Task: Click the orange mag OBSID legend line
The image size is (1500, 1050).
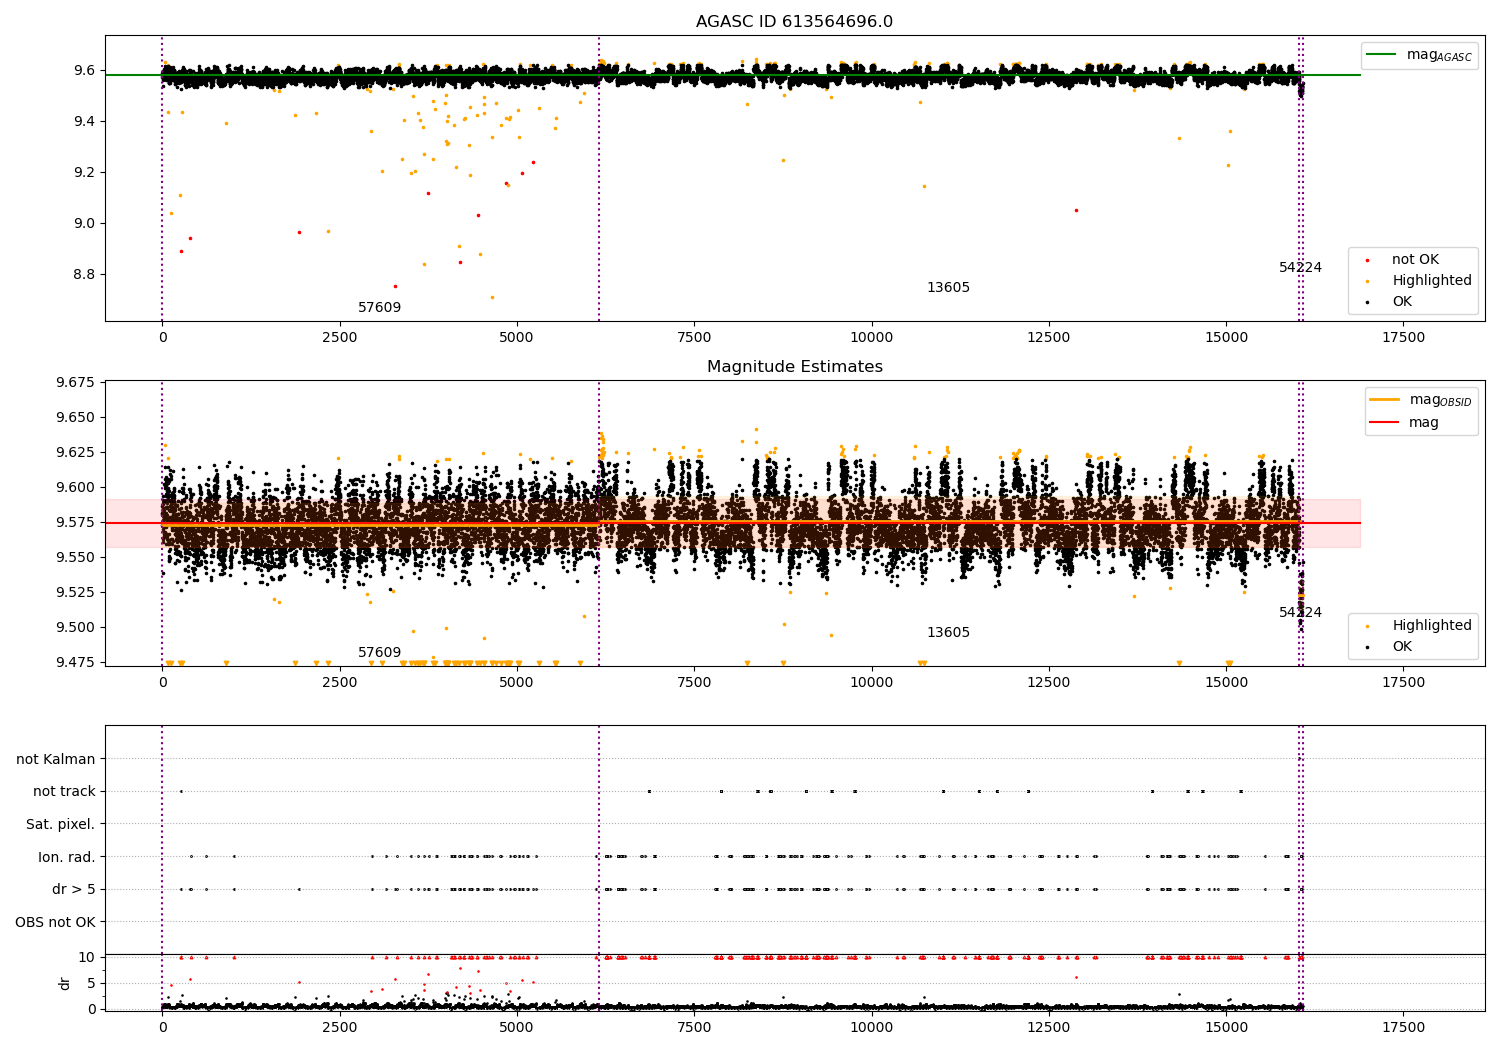Action: [x=1384, y=400]
